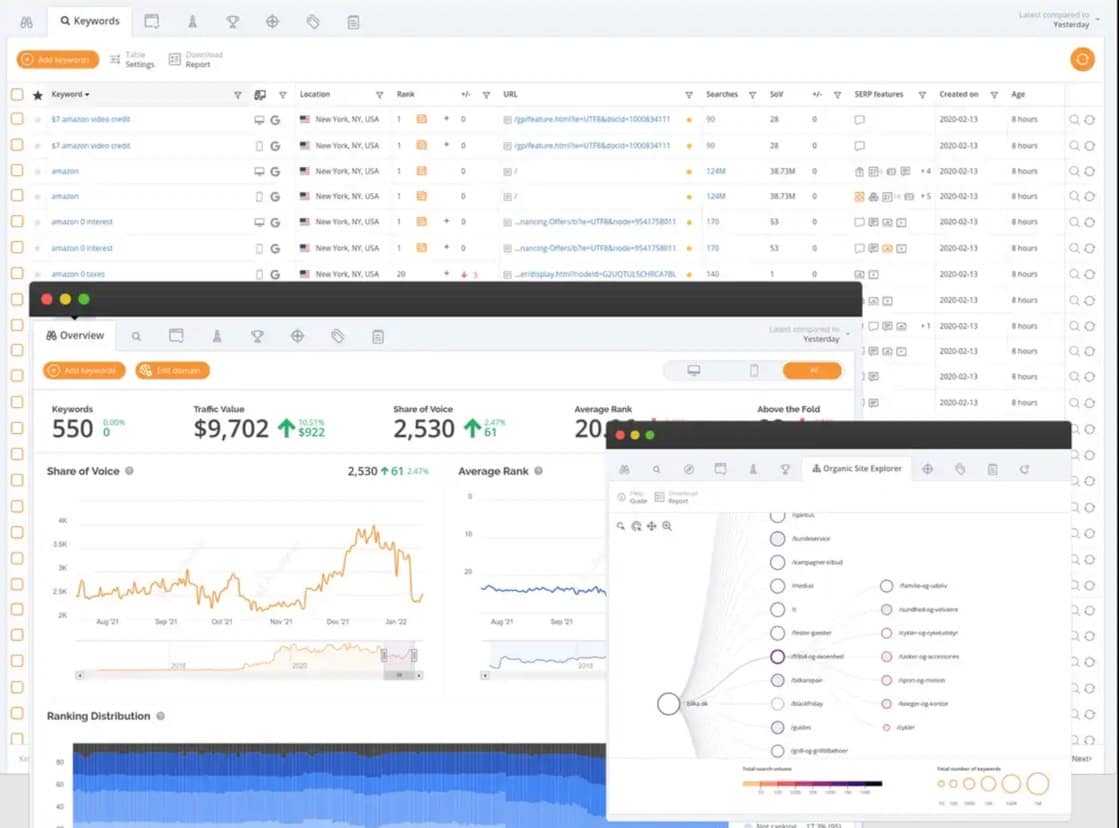1119x828 pixels.
Task: Click the clipboard notes icon in Overview tabs
Action: coord(377,336)
